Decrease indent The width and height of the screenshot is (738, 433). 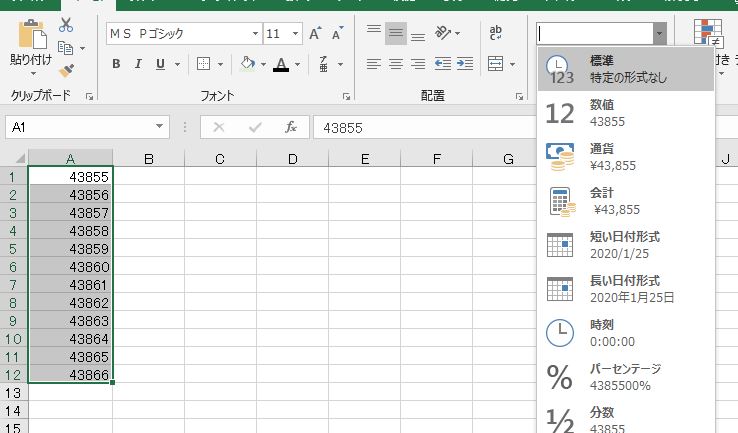[x=443, y=64]
